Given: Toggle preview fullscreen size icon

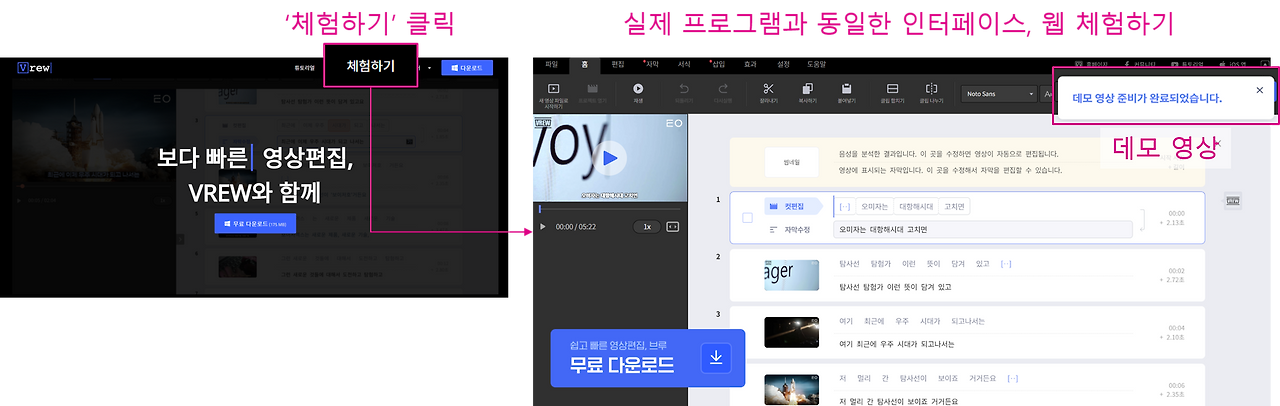Looking at the screenshot, I should [673, 227].
